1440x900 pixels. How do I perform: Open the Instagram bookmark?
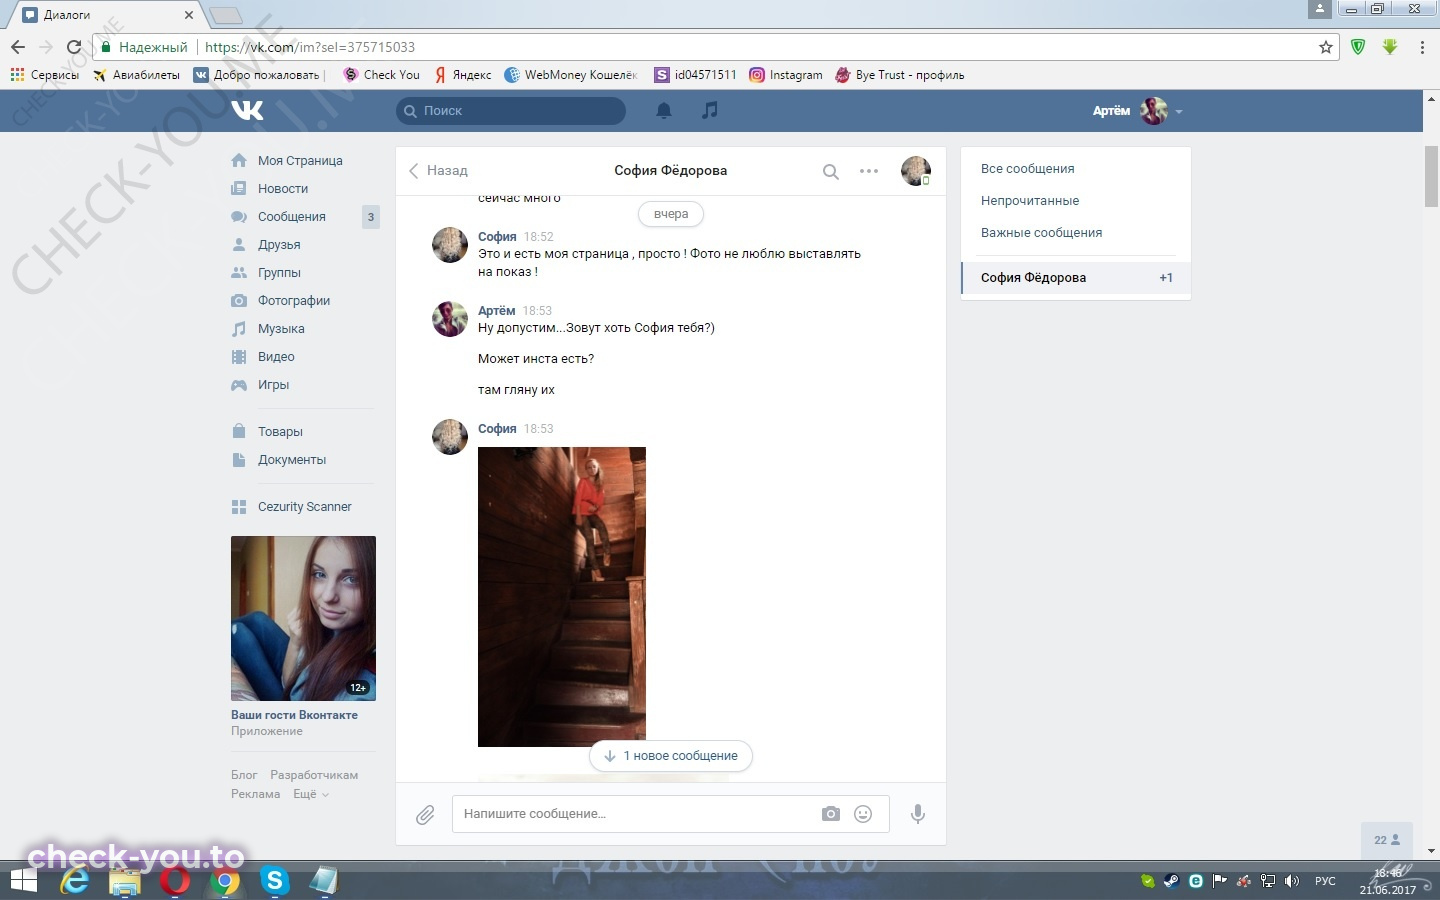pyautogui.click(x=786, y=75)
